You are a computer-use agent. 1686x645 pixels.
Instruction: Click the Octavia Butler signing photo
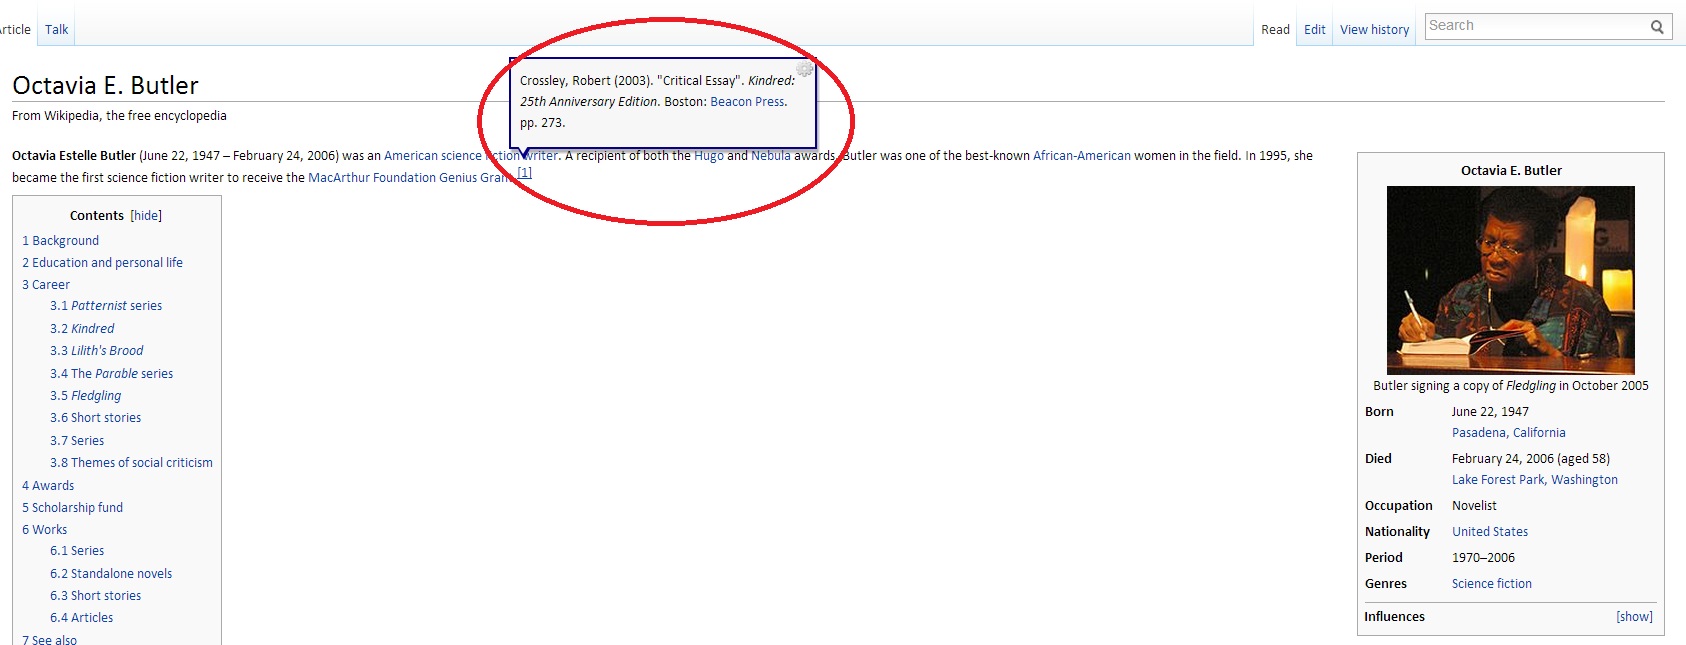click(1510, 279)
